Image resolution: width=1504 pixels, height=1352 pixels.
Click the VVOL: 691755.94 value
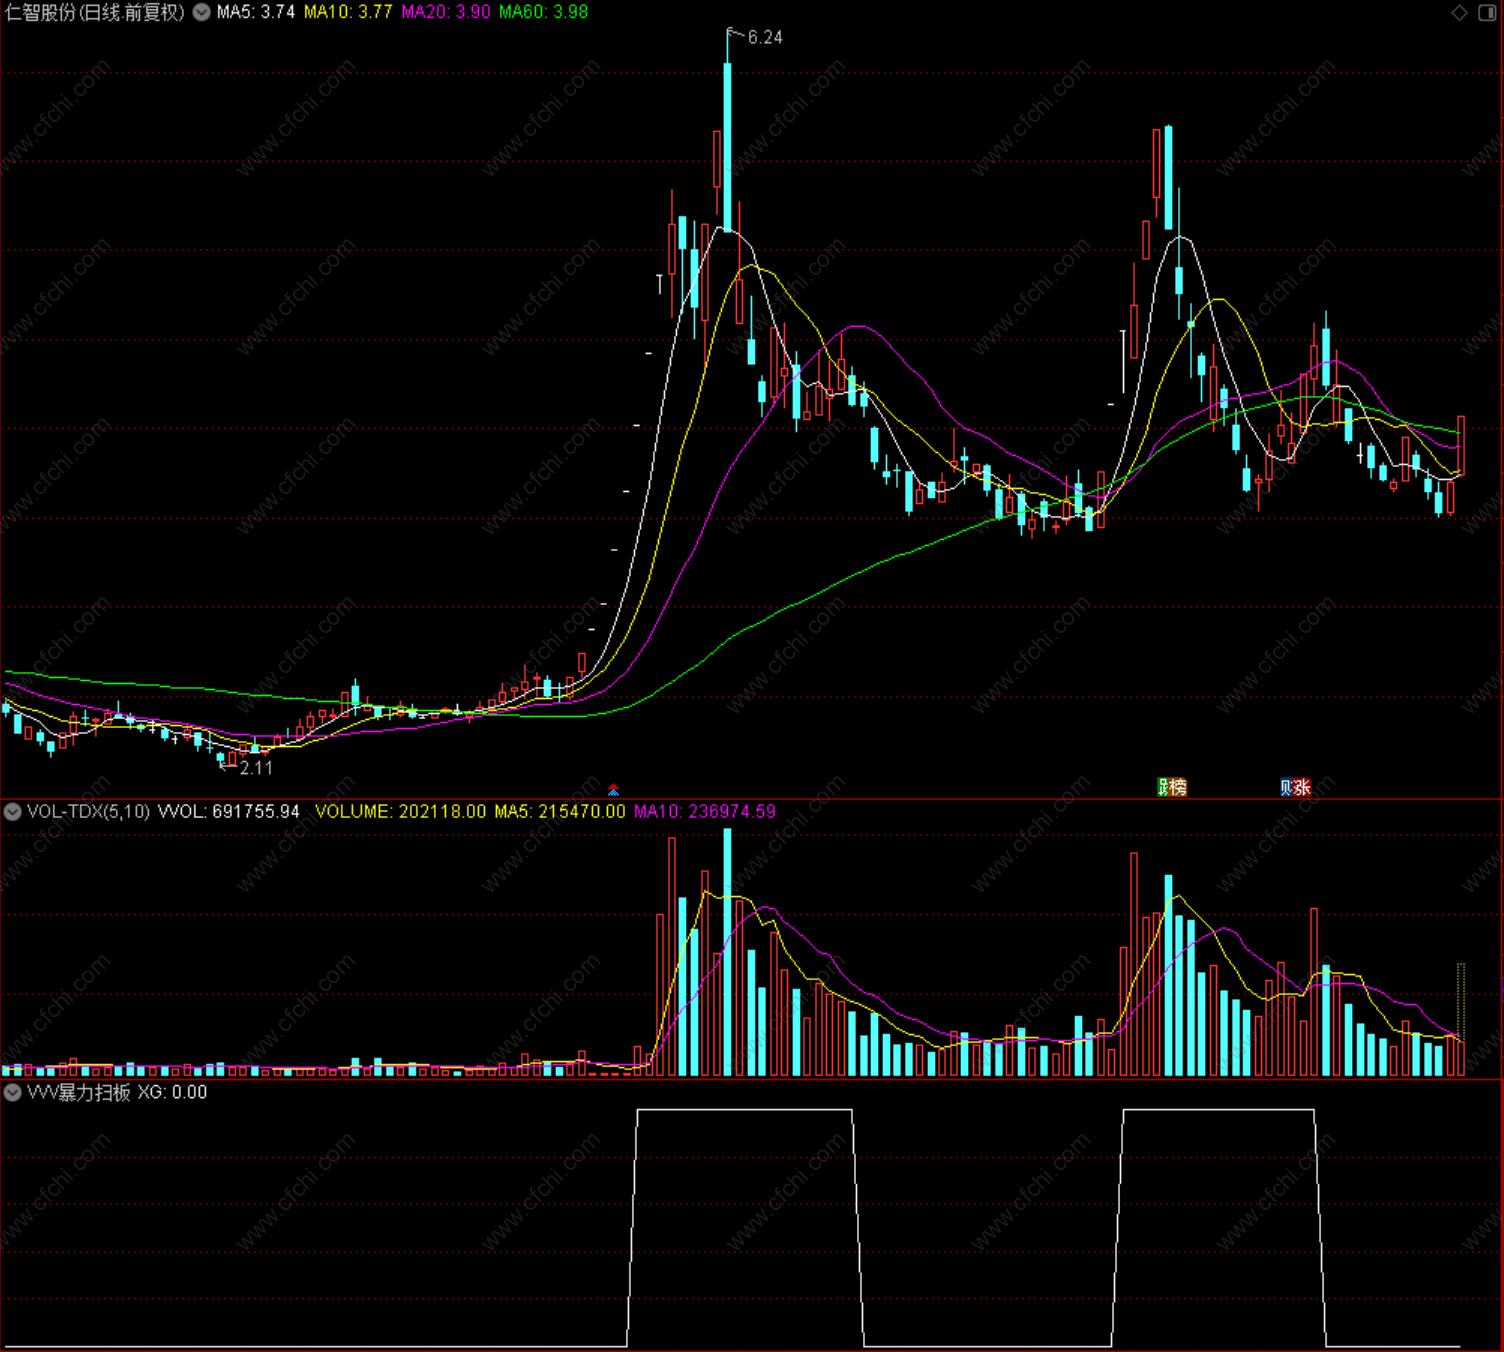[229, 812]
